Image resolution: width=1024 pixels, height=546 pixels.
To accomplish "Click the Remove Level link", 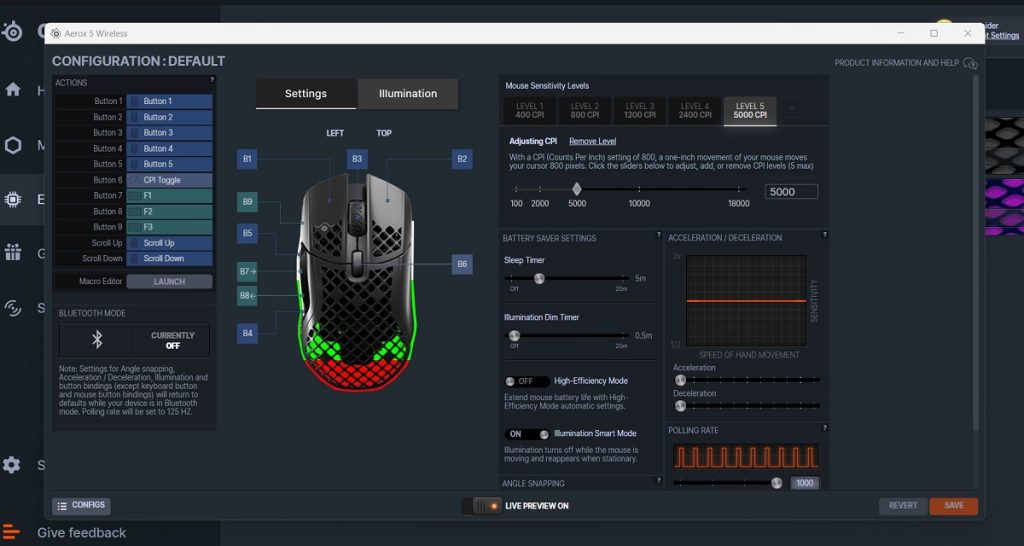I will coord(592,141).
